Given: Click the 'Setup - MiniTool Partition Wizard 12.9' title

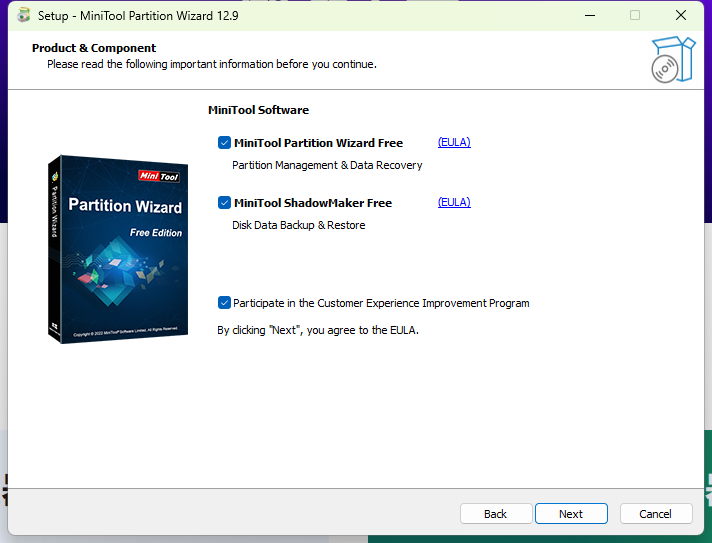Looking at the screenshot, I should click(138, 16).
